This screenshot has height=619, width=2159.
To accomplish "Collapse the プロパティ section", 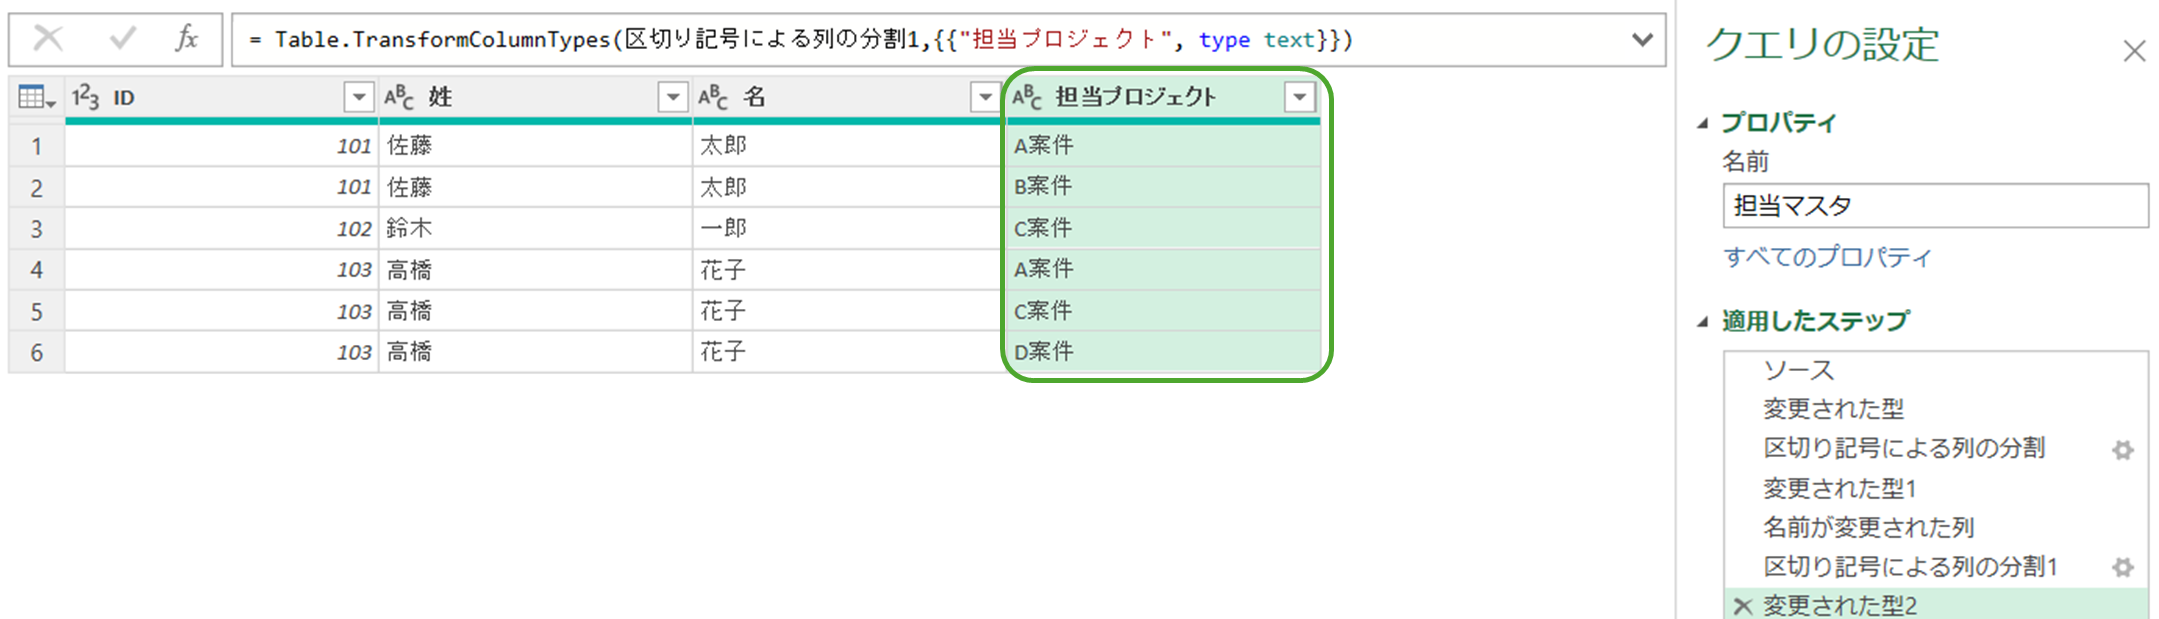I will (x=1703, y=123).
